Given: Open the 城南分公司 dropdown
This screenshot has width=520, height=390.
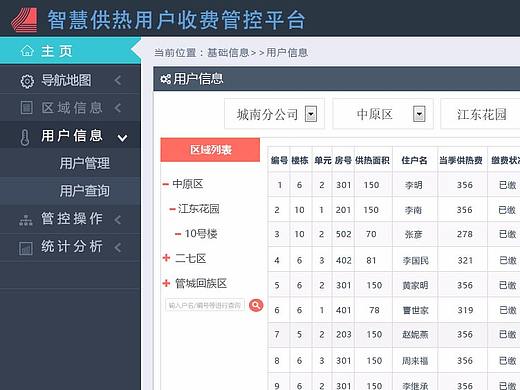Looking at the screenshot, I should pyautogui.click(x=274, y=114).
